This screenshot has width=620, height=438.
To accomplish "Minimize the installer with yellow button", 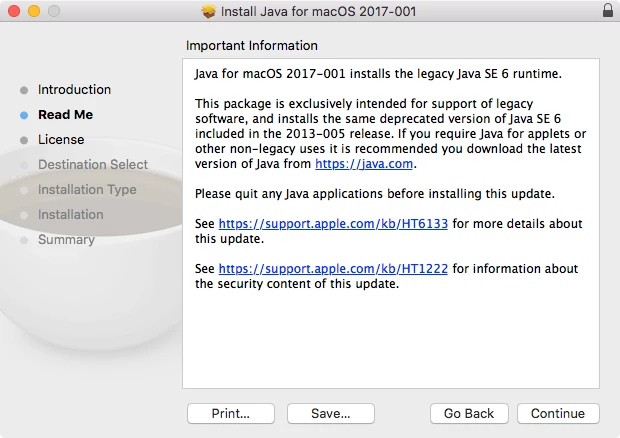I will [34, 11].
